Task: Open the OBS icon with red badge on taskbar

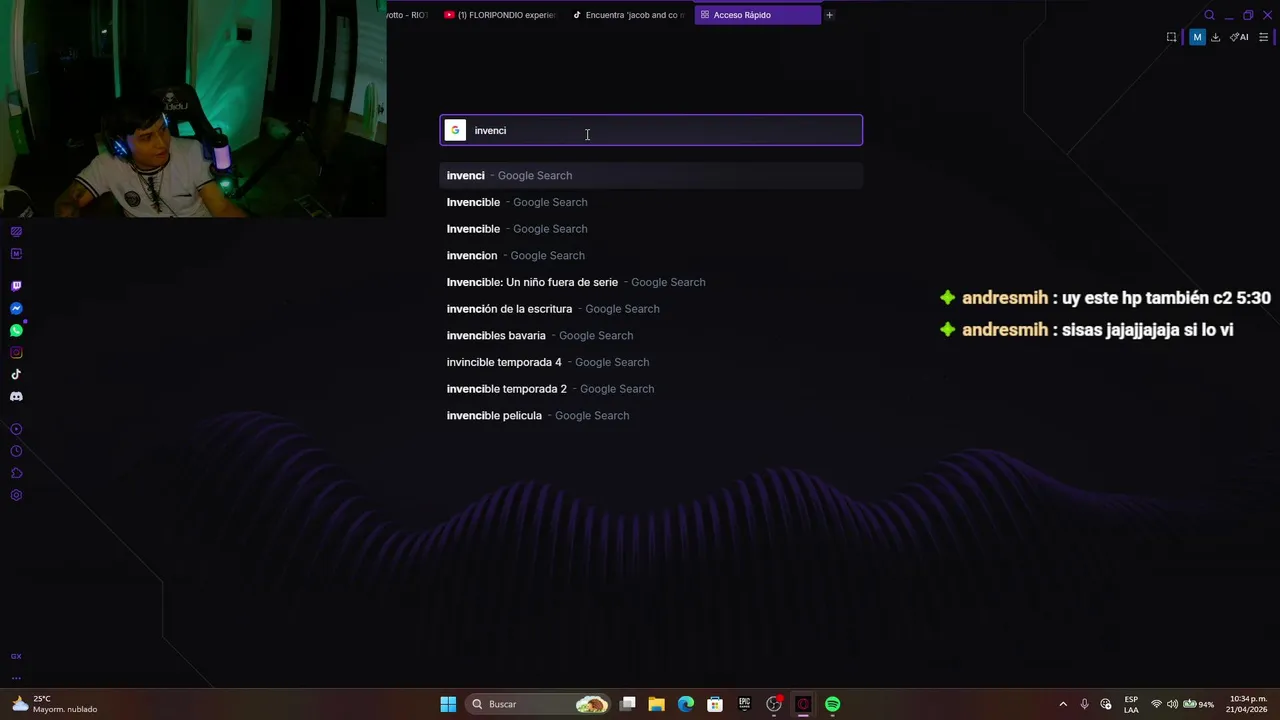Action: 774,704
